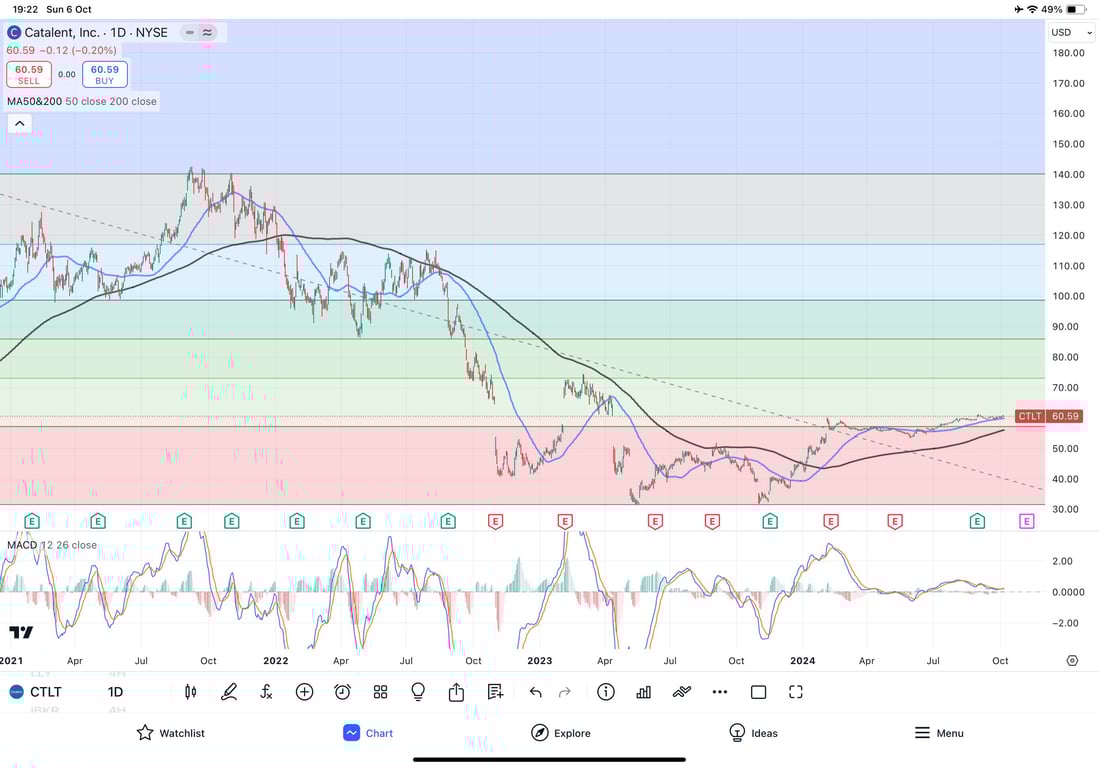Screen dimensions: 1099x768
Task: Open the fx indicators menu
Action: 266,692
